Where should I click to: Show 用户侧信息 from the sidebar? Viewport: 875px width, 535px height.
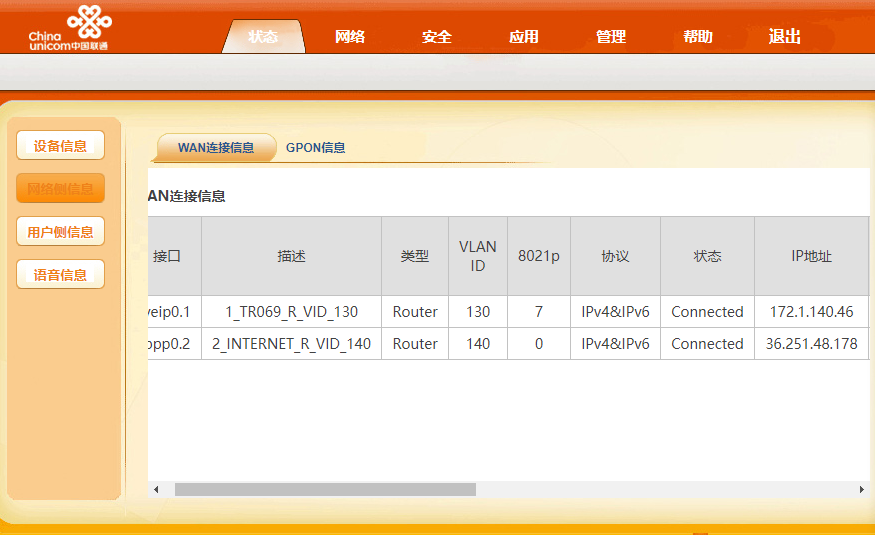click(x=60, y=232)
